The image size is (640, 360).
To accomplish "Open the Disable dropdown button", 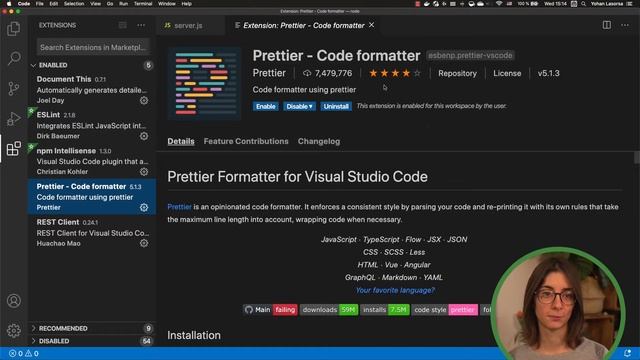I will 300,107.
